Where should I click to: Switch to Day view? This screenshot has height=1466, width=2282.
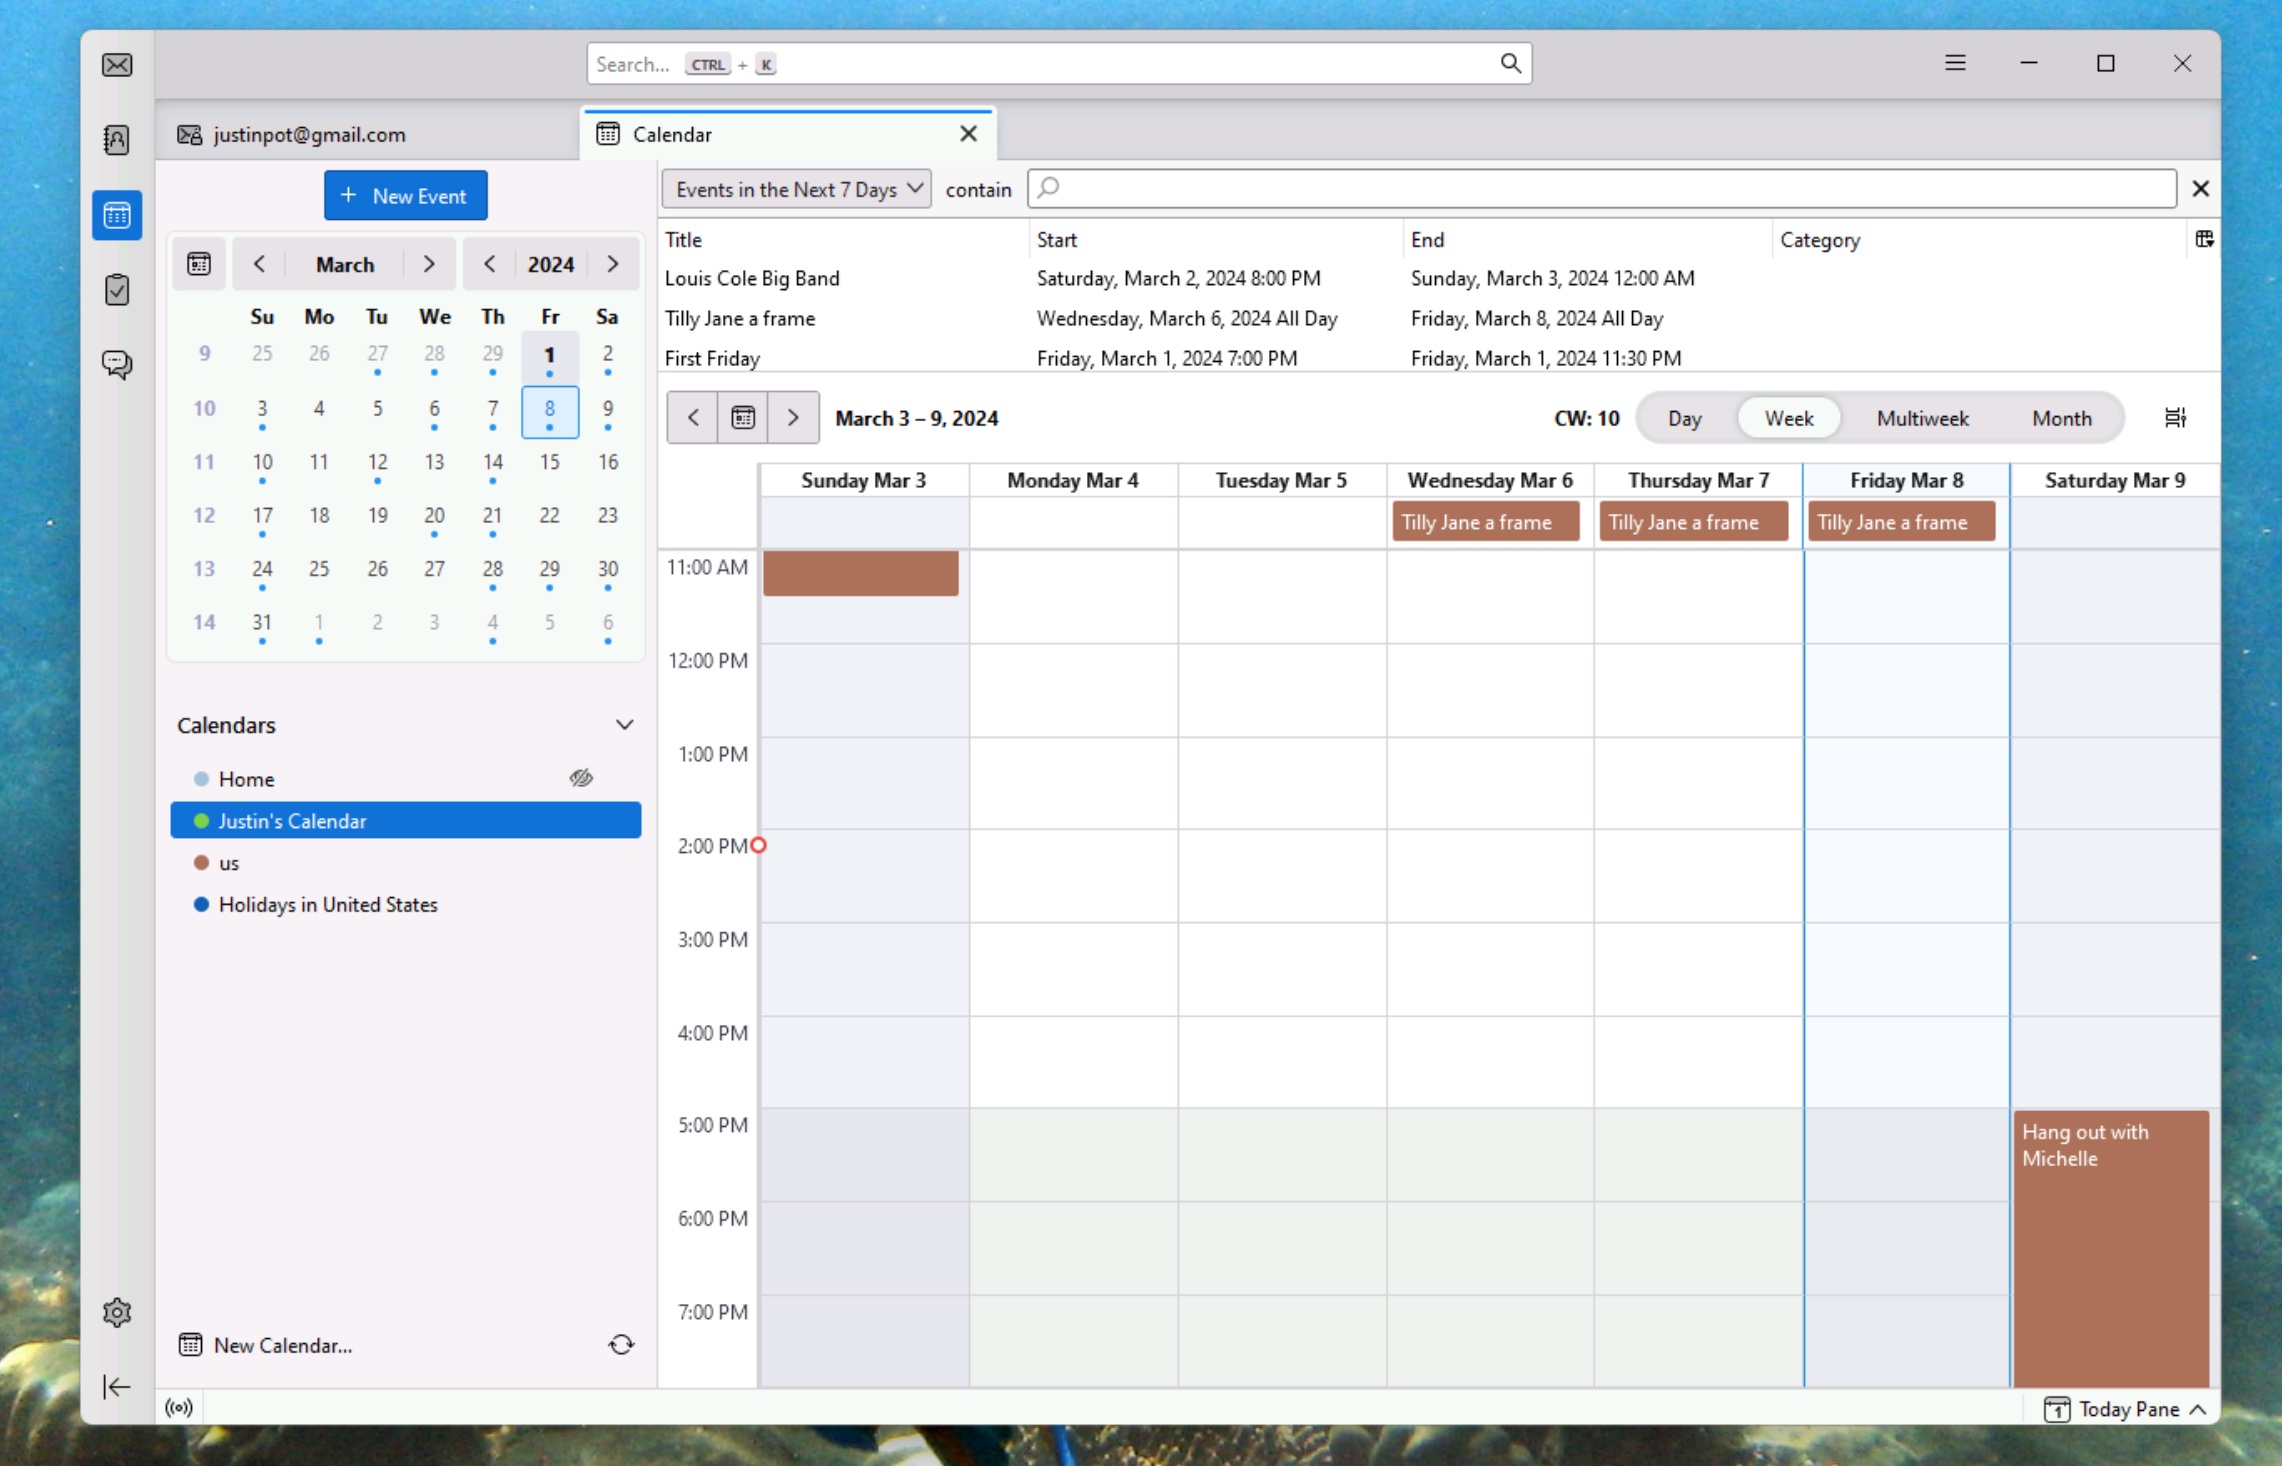click(1685, 416)
